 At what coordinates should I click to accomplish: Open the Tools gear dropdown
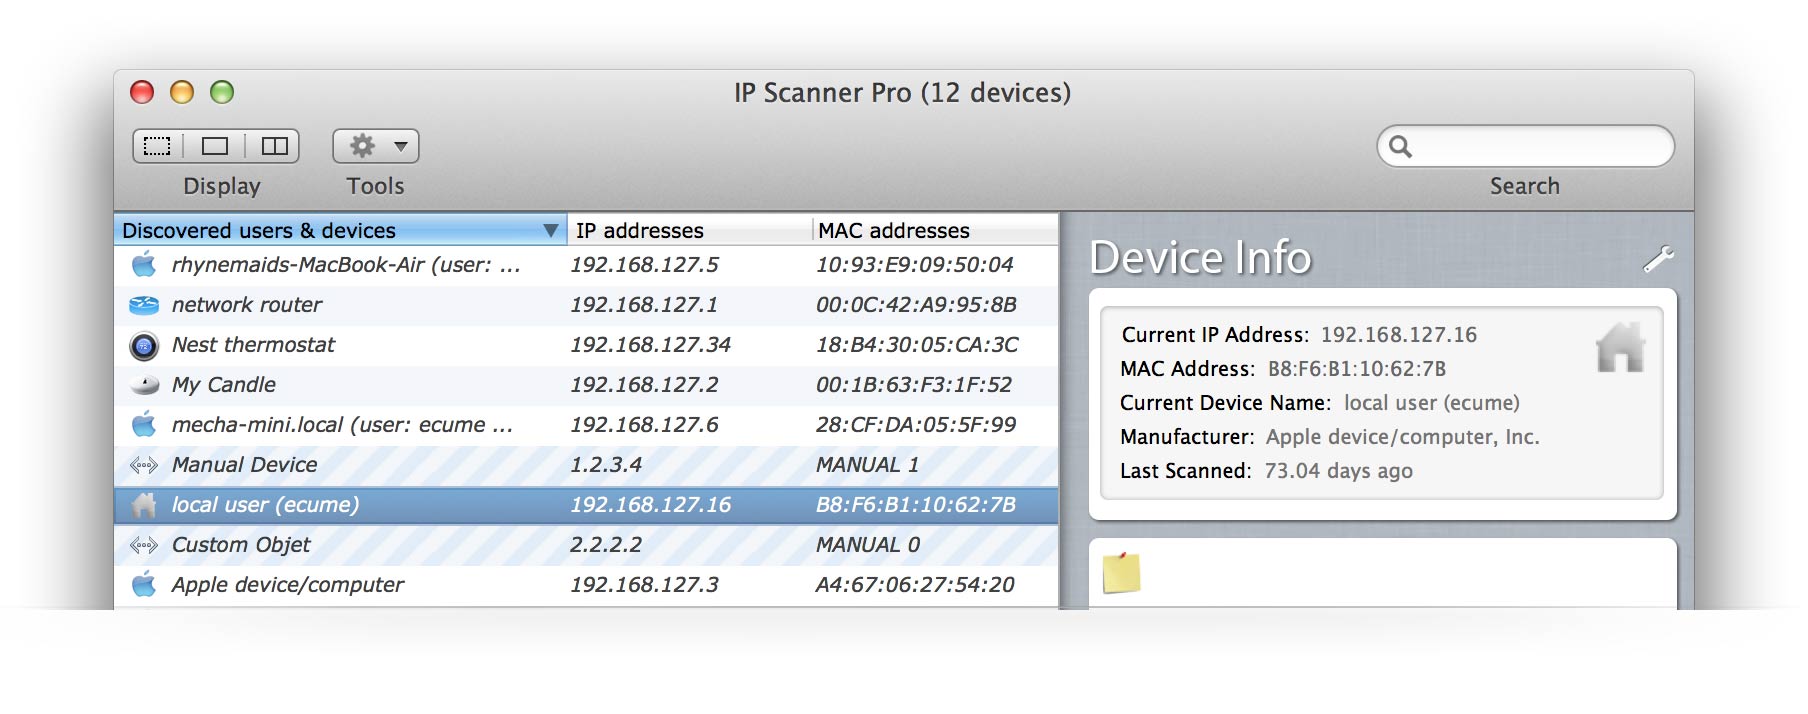pyautogui.click(x=376, y=146)
